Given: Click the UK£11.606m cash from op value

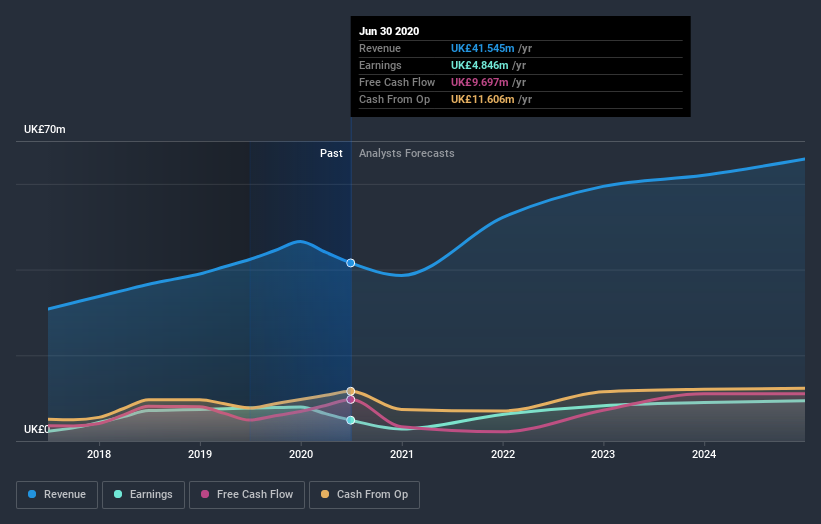Looking at the screenshot, I should pyautogui.click(x=483, y=99).
